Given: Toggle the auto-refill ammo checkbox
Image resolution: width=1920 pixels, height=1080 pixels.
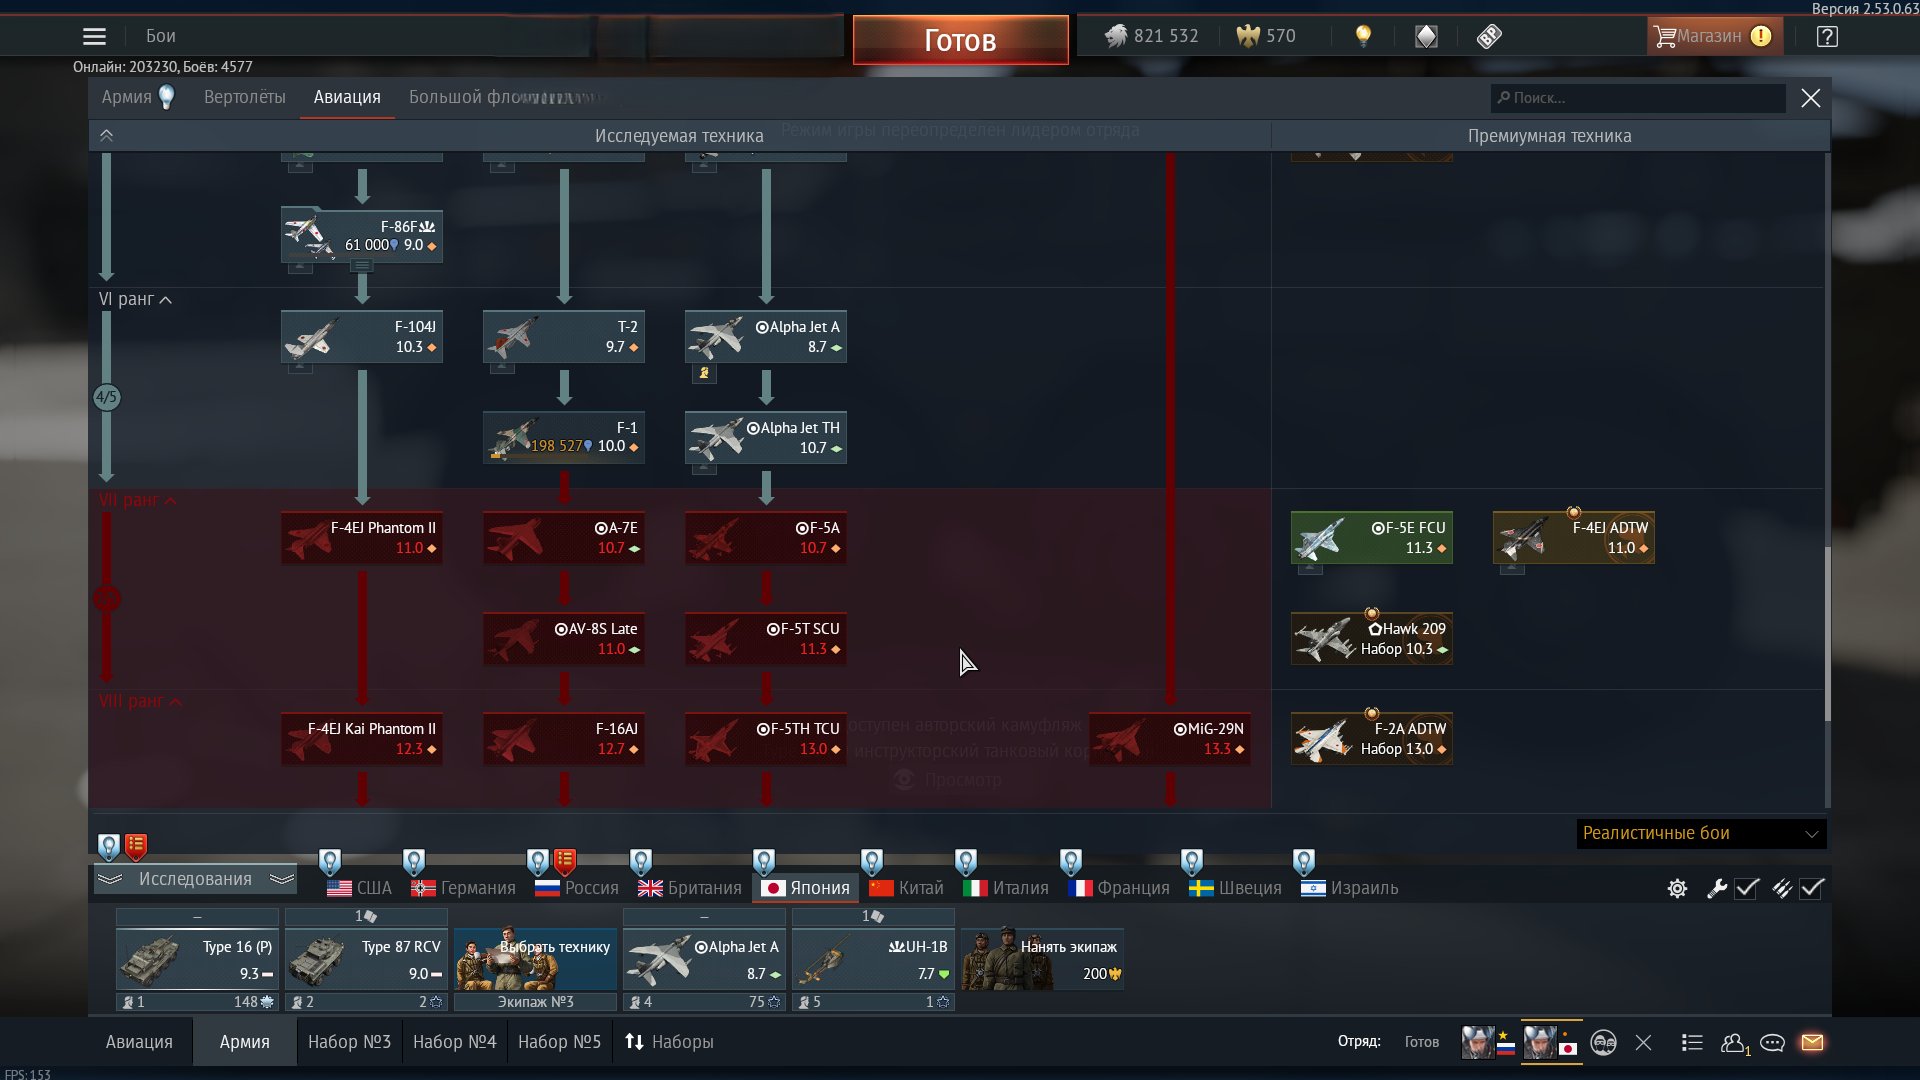Looking at the screenshot, I should pyautogui.click(x=1811, y=888).
